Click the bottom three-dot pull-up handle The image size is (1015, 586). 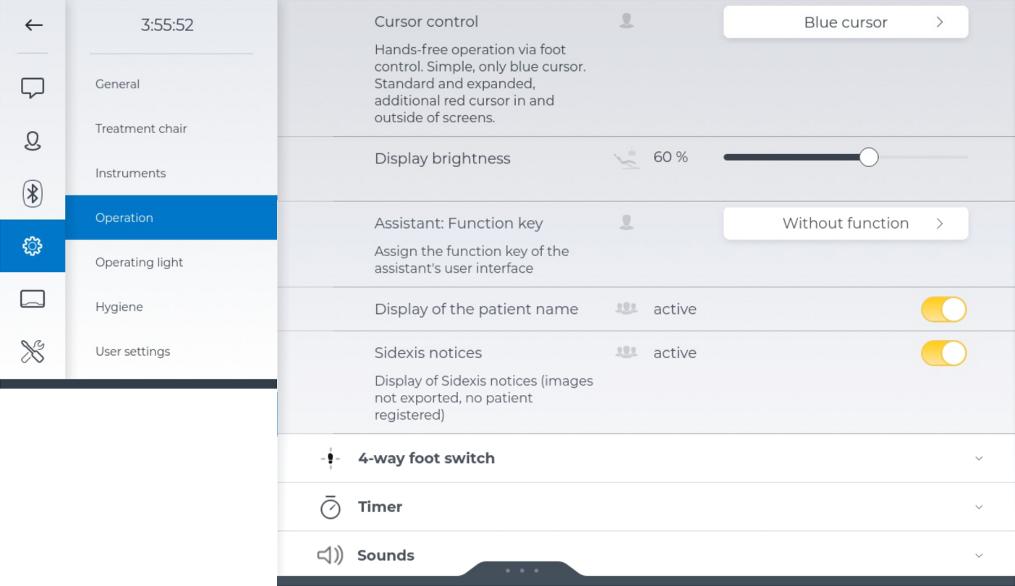click(x=521, y=571)
